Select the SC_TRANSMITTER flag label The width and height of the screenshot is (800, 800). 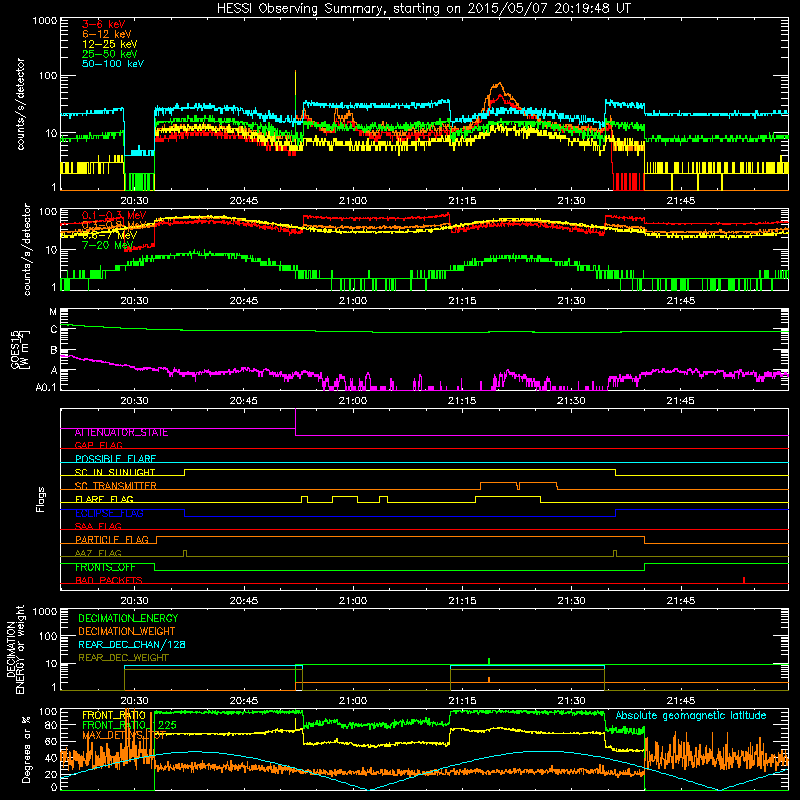pyautogui.click(x=116, y=486)
